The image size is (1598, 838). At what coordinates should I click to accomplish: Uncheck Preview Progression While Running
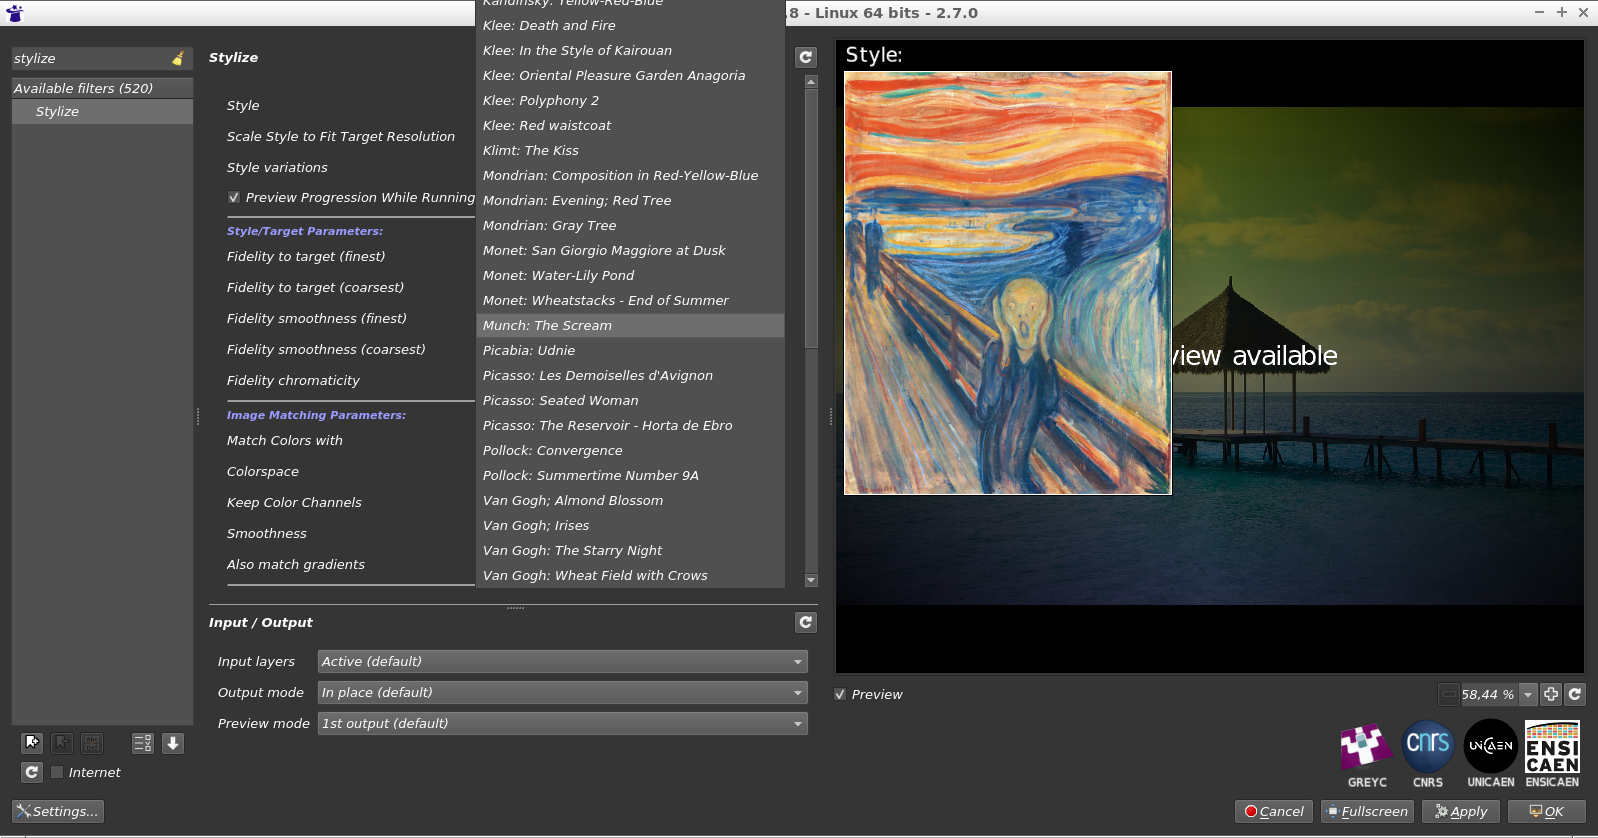[234, 198]
